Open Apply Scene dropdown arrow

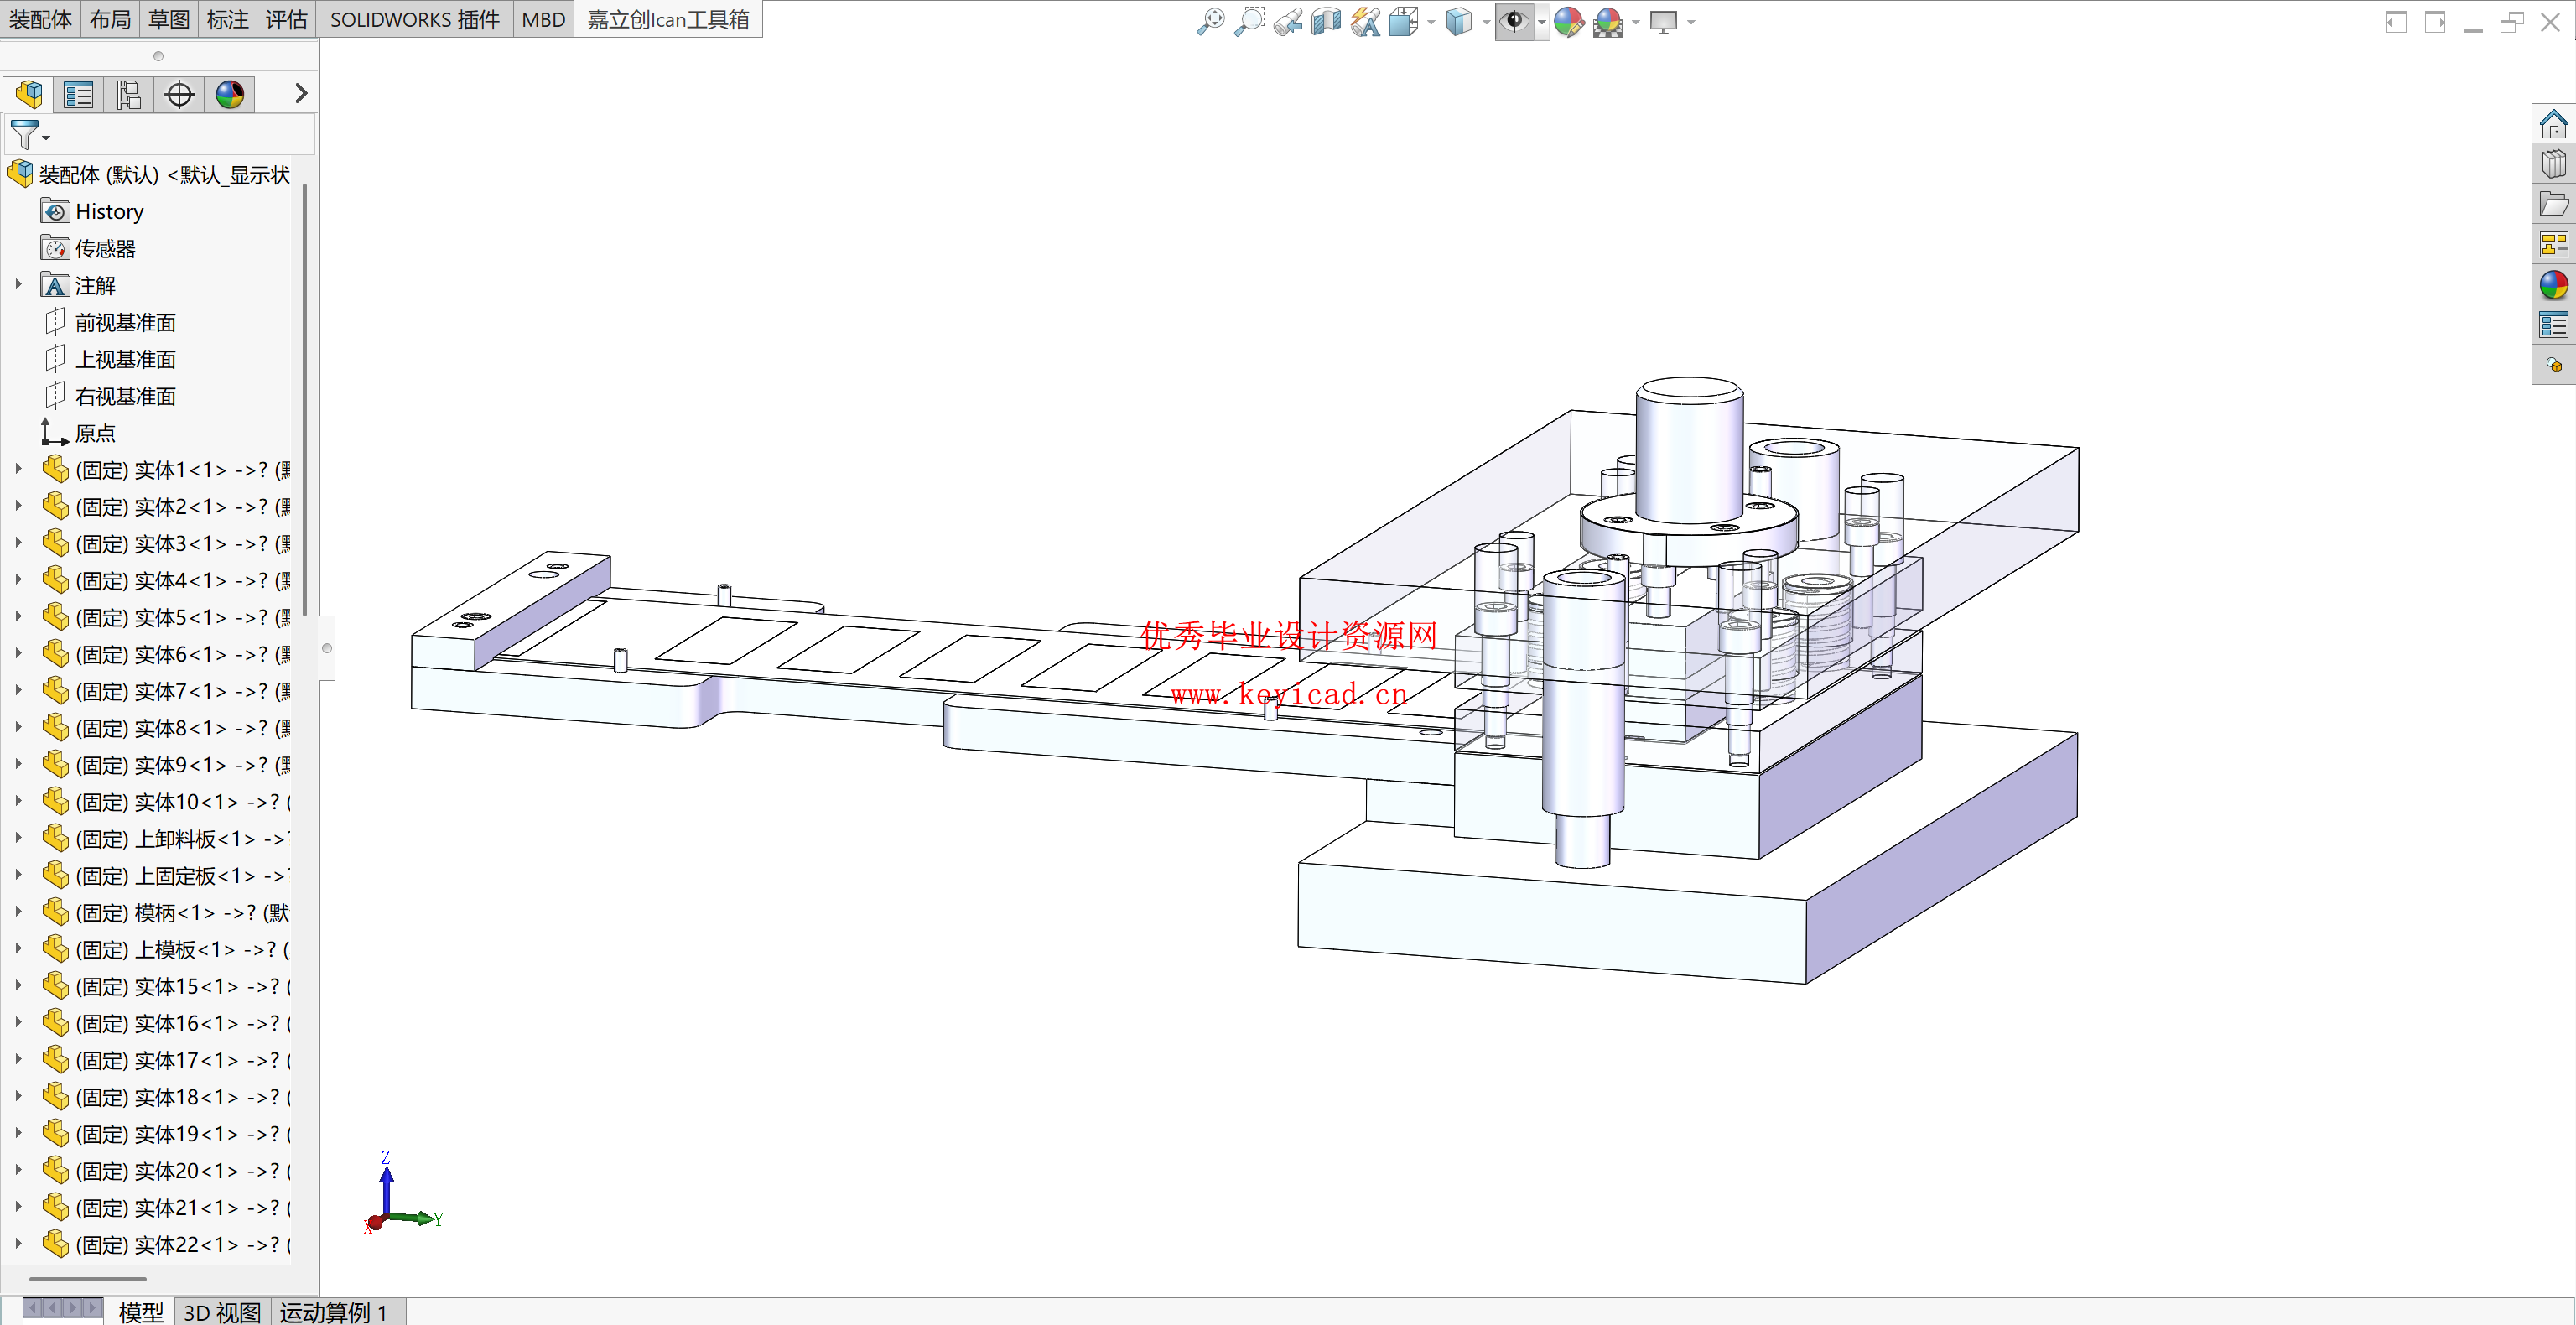tap(1636, 22)
